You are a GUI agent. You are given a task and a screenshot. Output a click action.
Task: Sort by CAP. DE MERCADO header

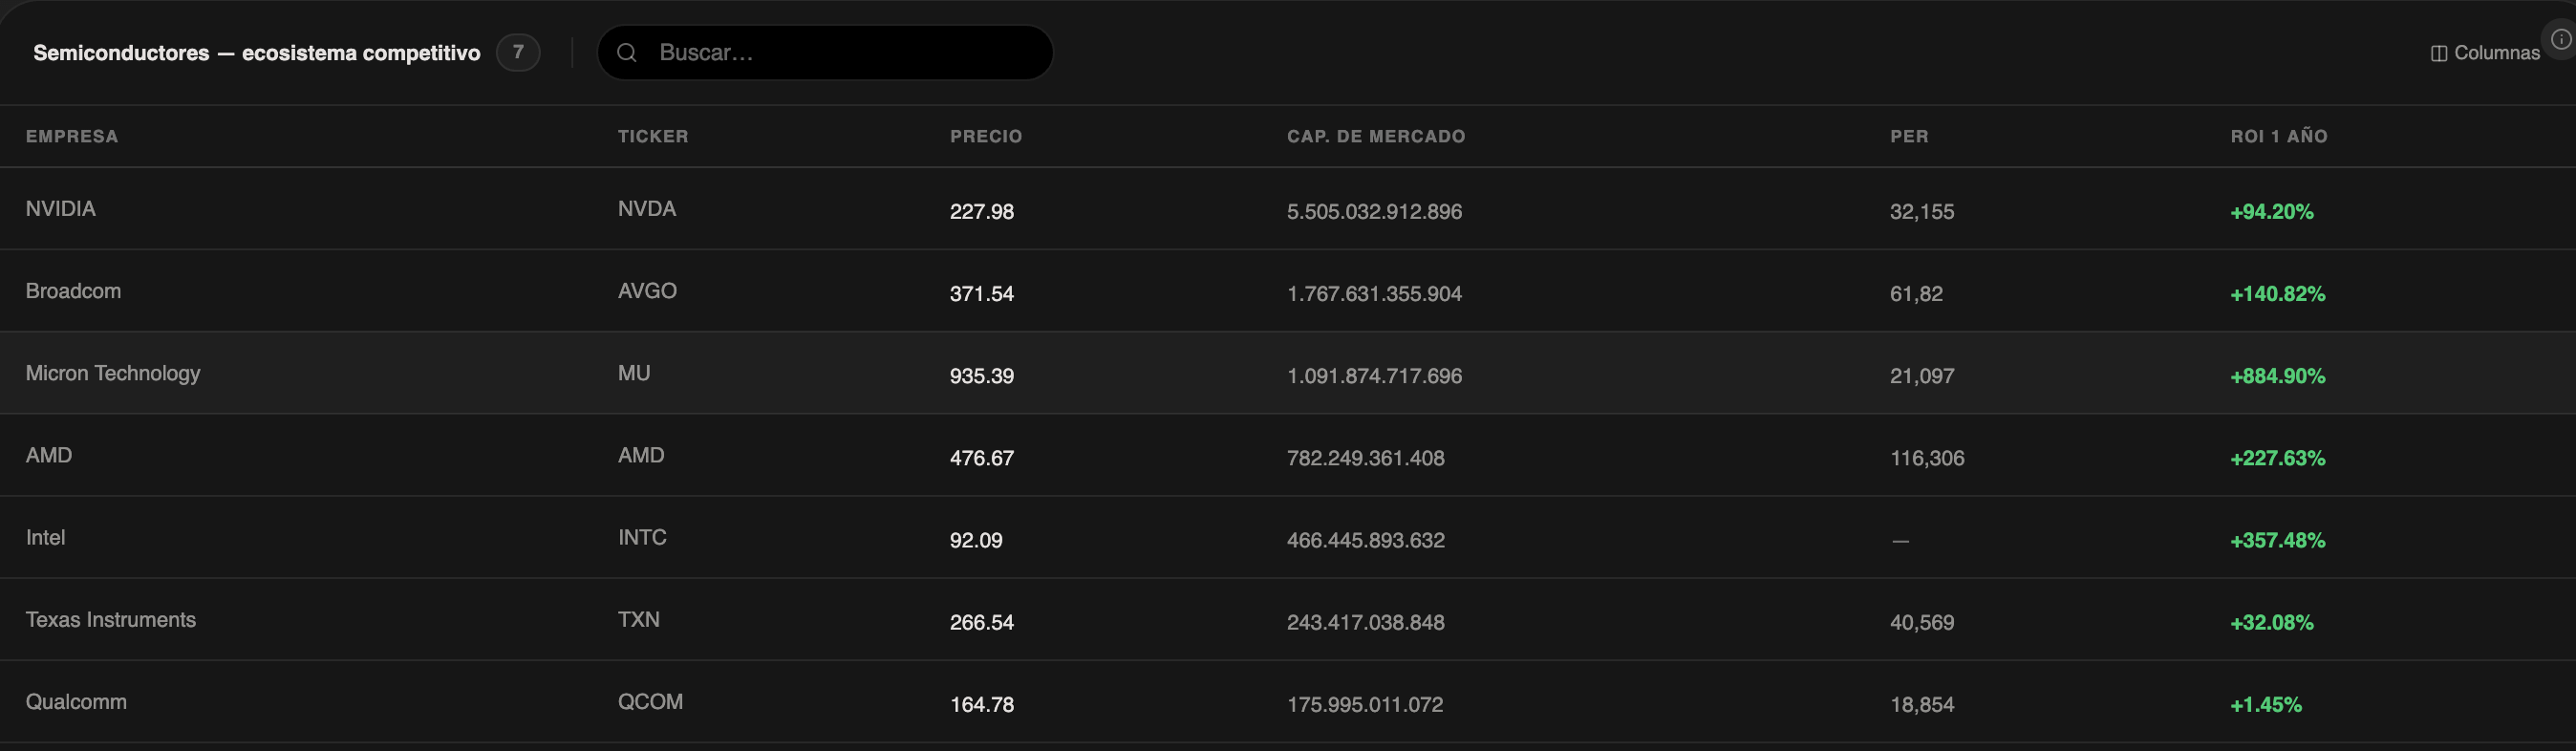1376,136
